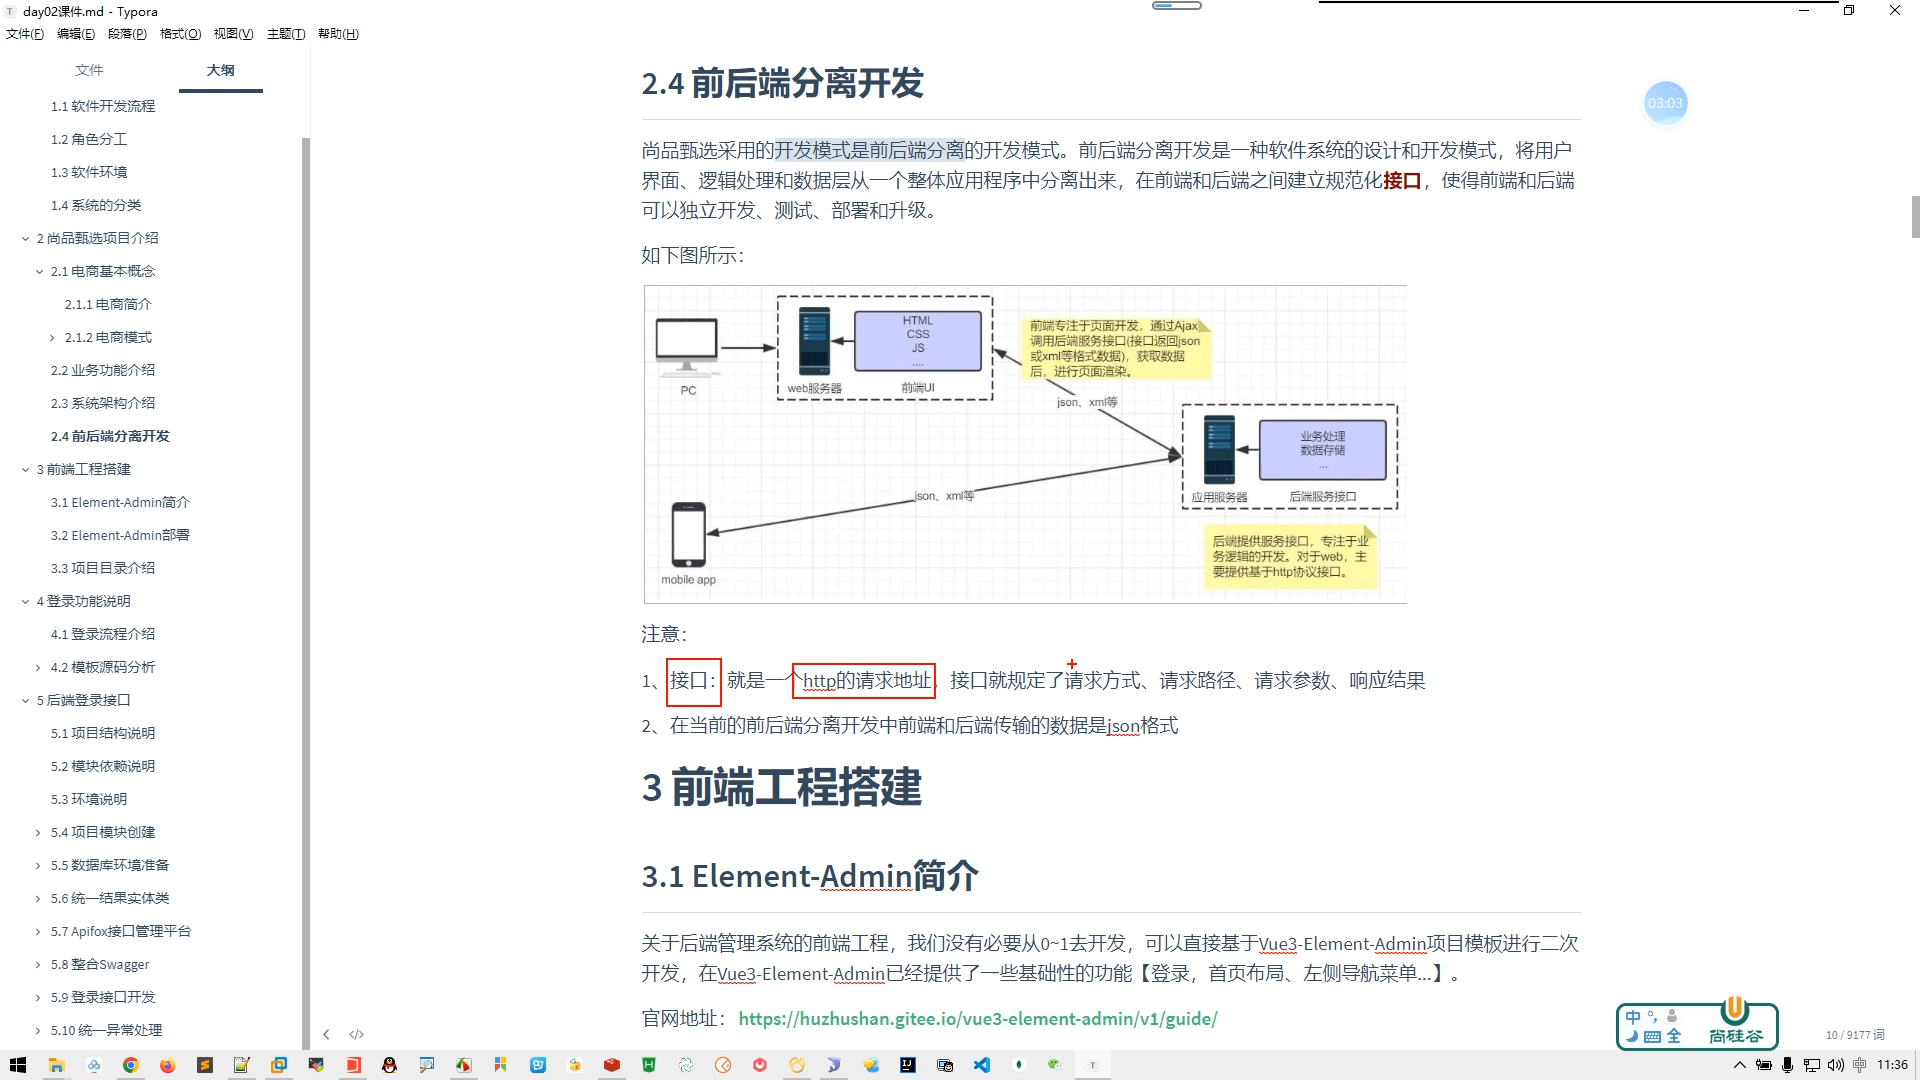
Task: Open the 格式(O) menu
Action: point(180,34)
